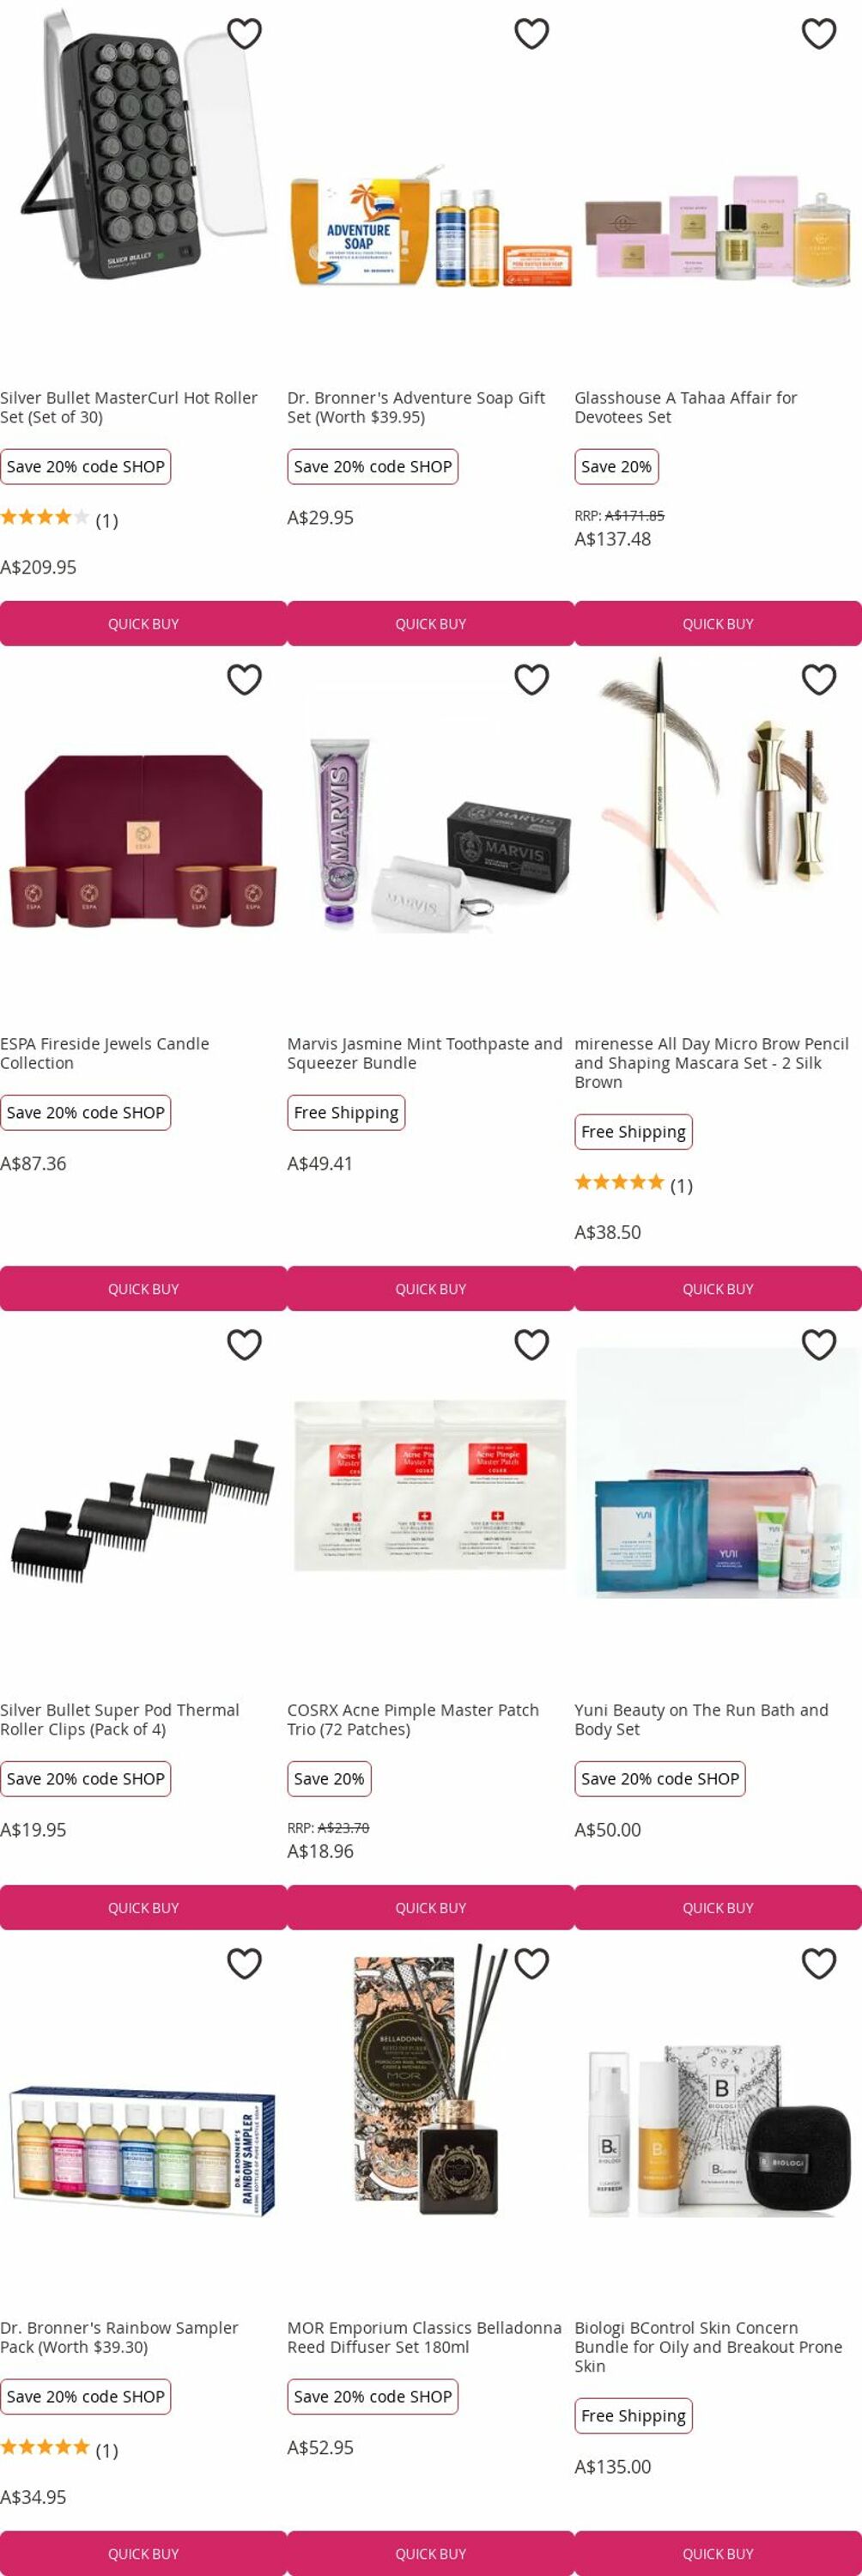862x2576 pixels.
Task: Add Silver Bullet MasterCurl Hot Roller to wishlist
Action: (244, 34)
